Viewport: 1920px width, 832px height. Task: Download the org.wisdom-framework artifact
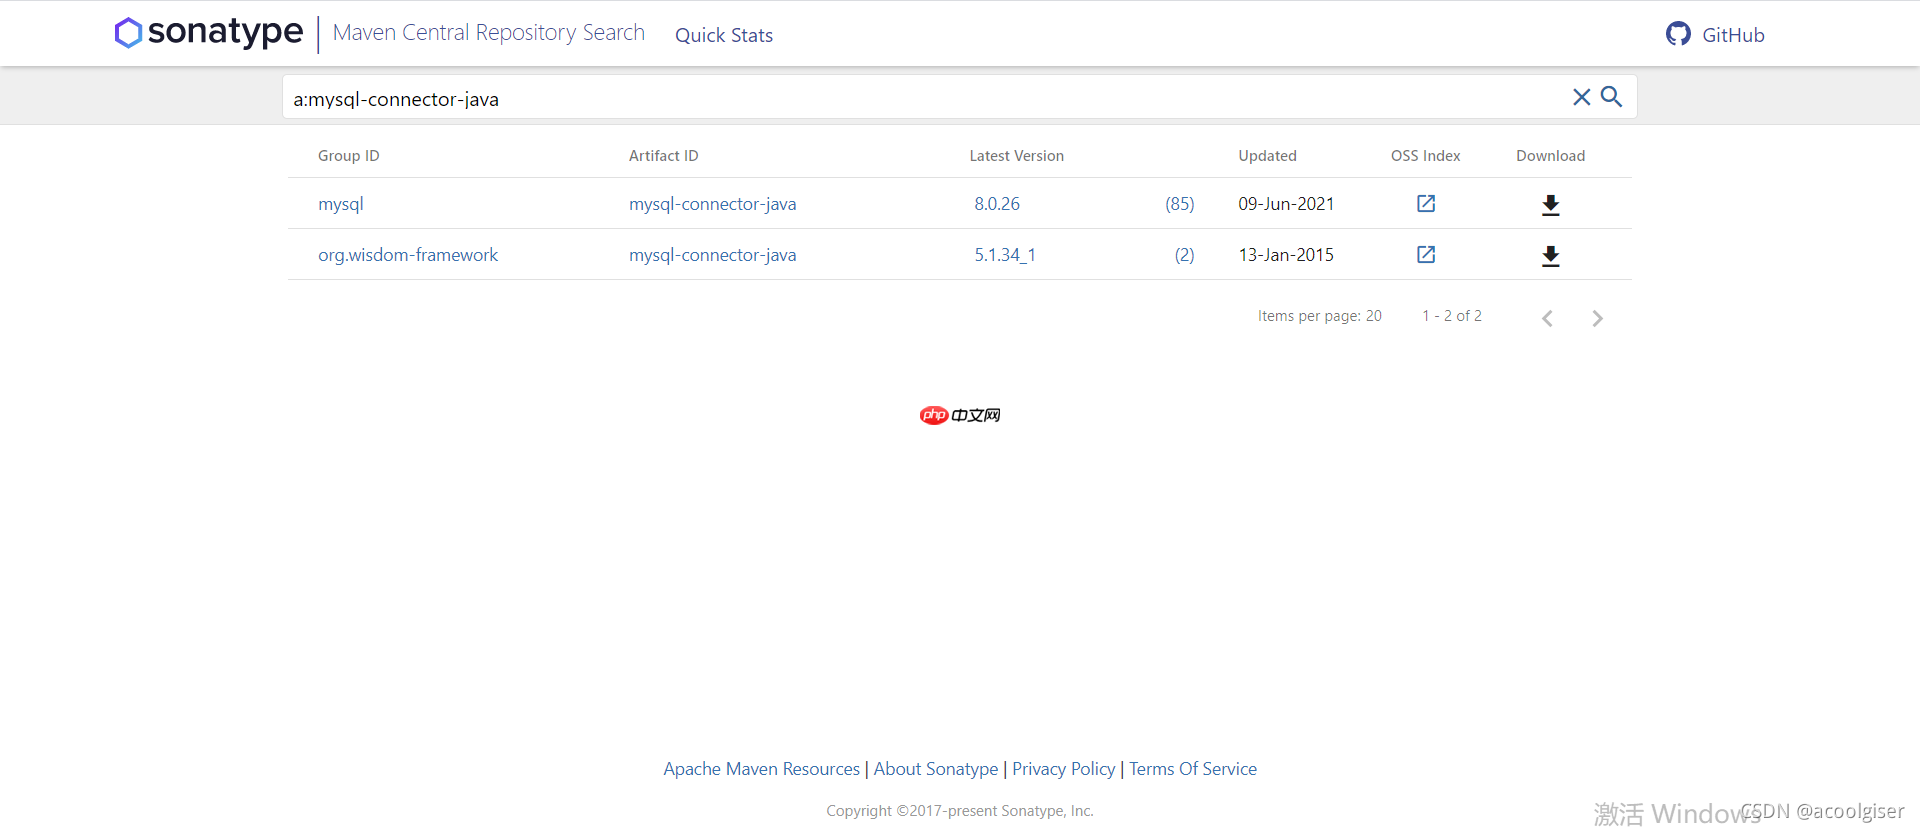pyautogui.click(x=1550, y=256)
